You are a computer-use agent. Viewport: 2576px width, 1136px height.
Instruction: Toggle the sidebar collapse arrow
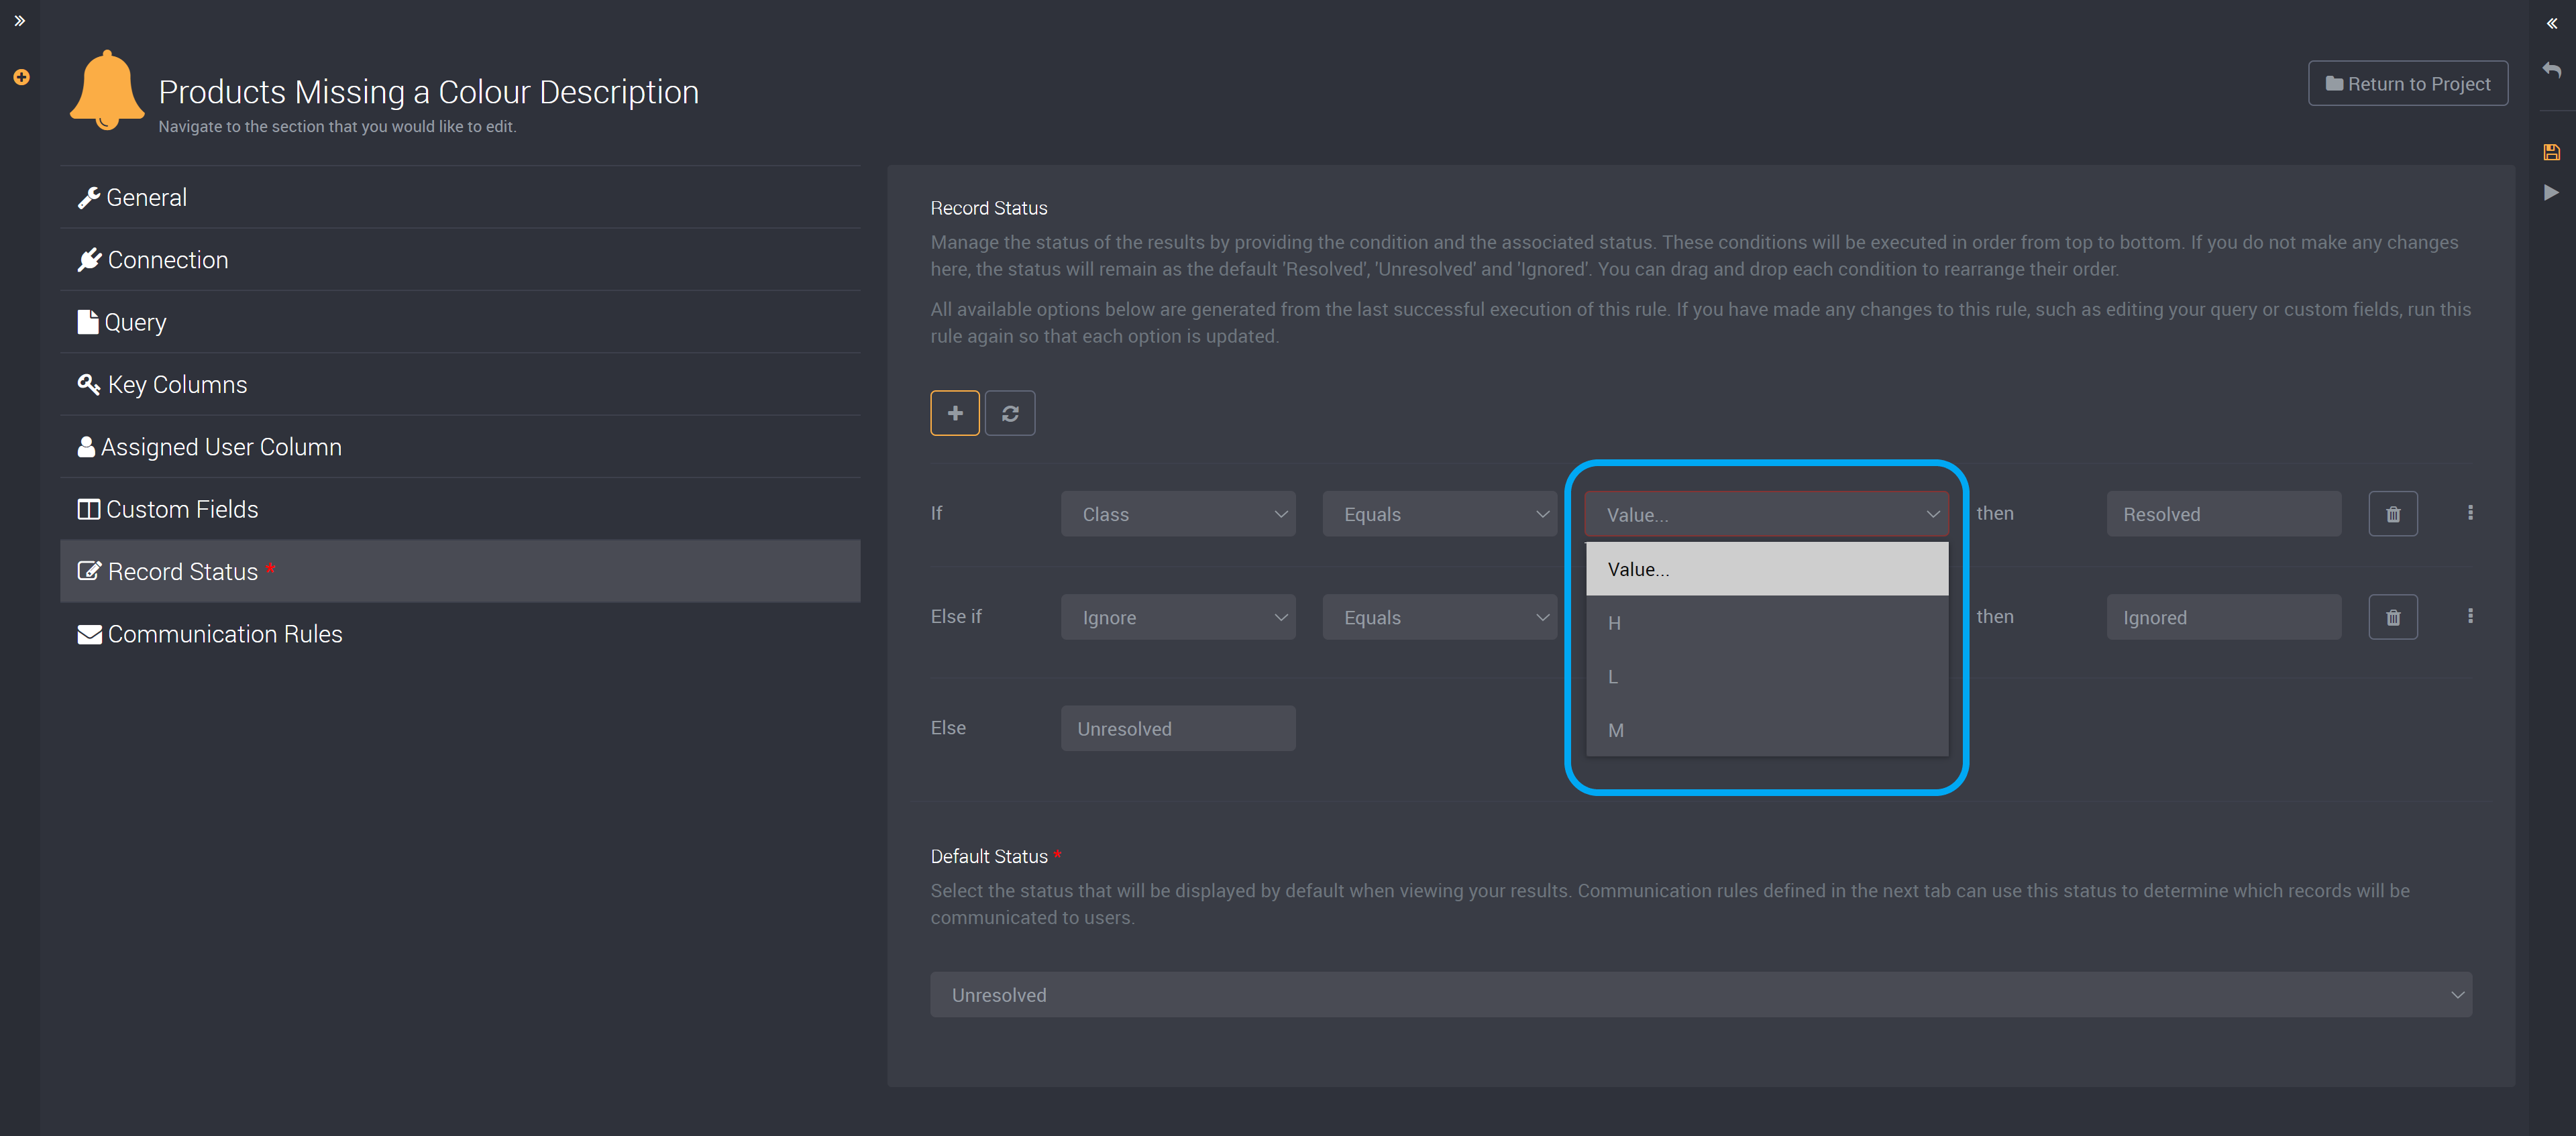pos(18,19)
